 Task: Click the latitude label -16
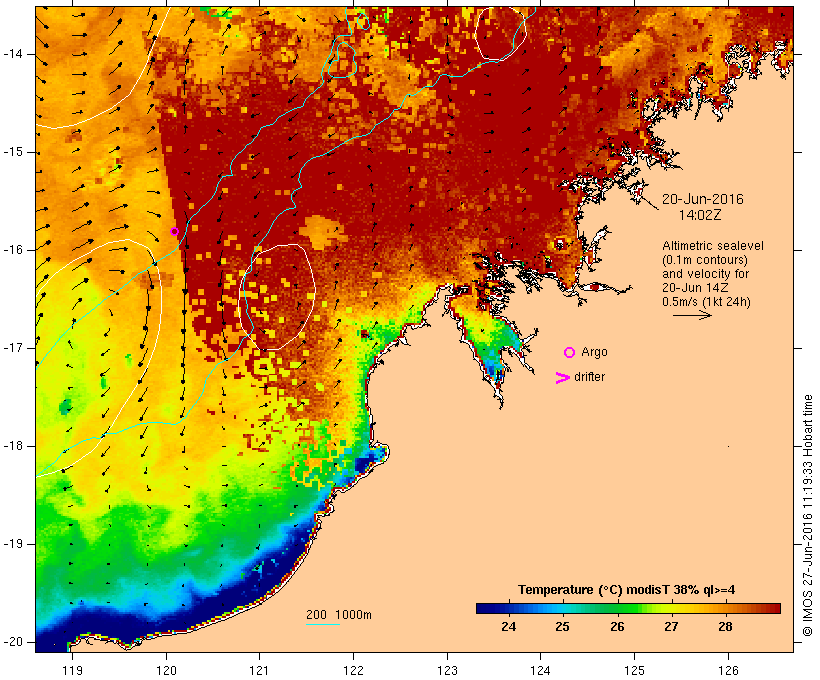click(12, 250)
